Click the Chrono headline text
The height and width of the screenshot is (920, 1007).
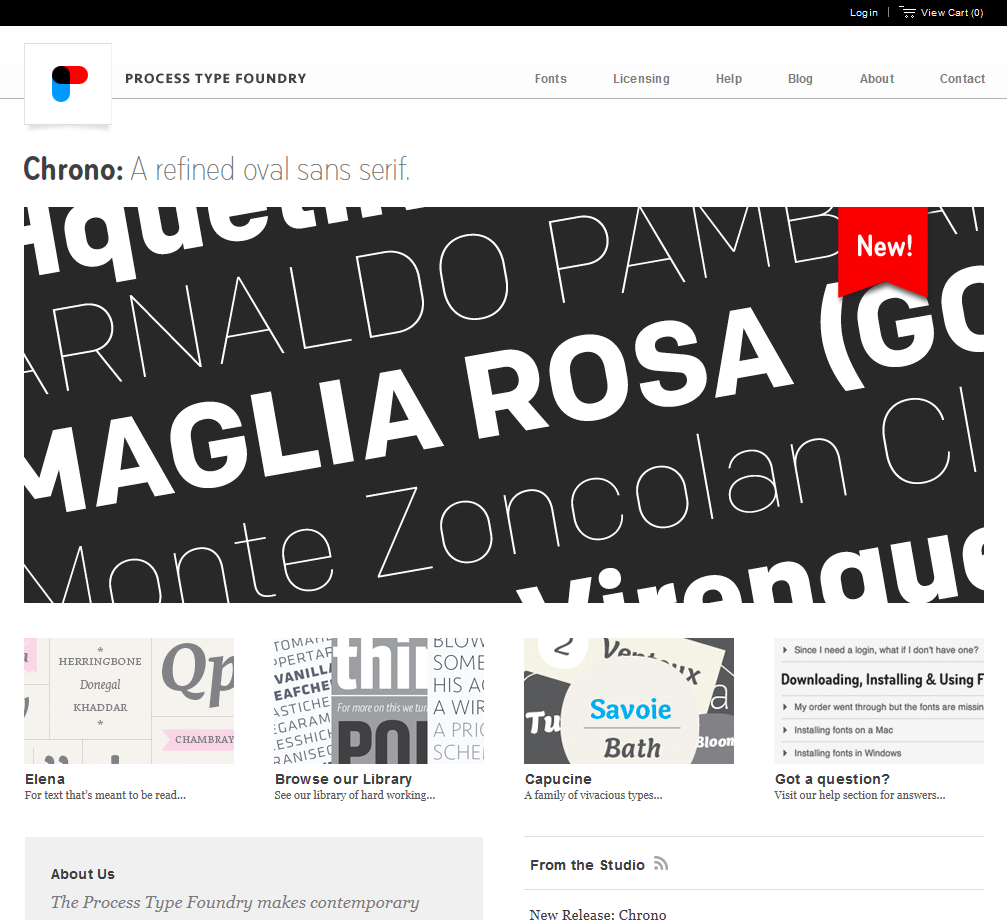[x=216, y=169]
